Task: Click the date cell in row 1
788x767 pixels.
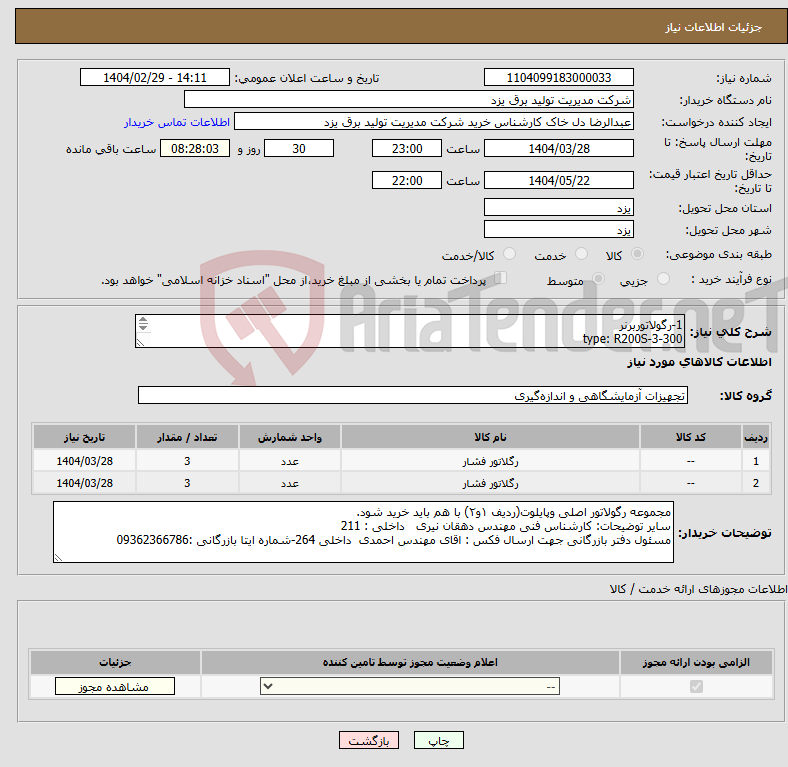Action: tap(84, 461)
